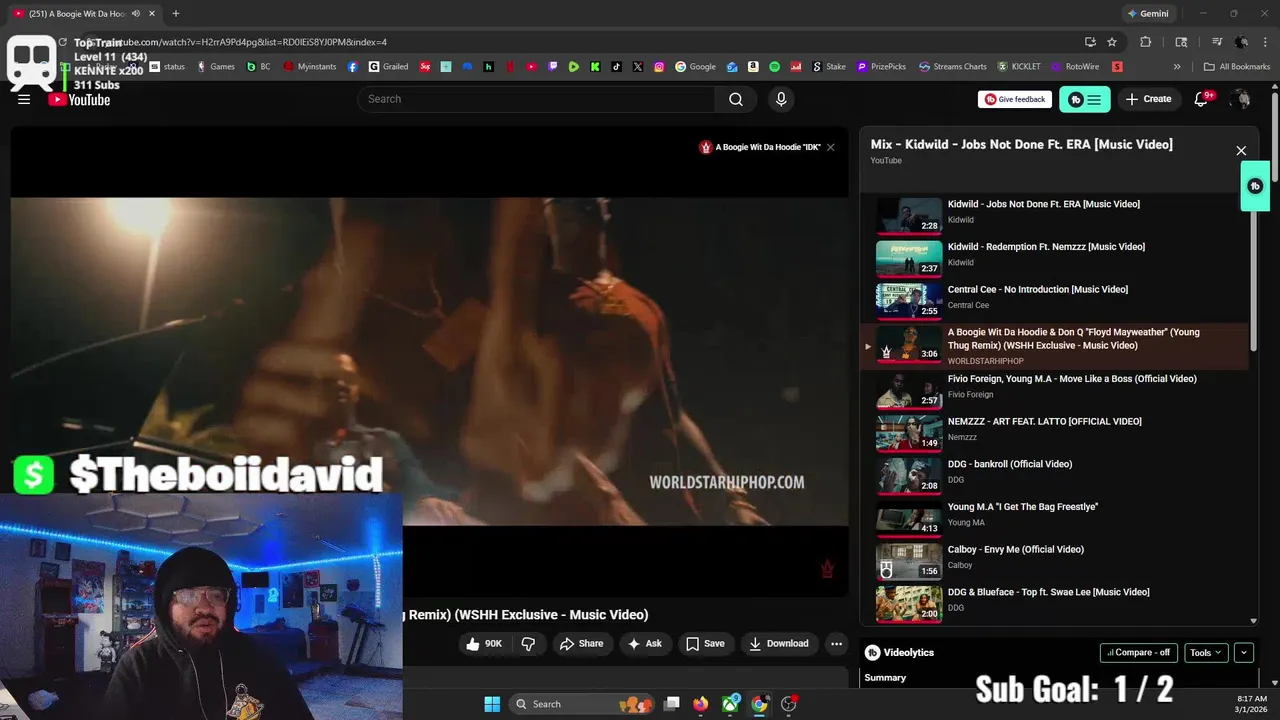
Task: Open the Myinstants bookmark
Action: coord(311,67)
